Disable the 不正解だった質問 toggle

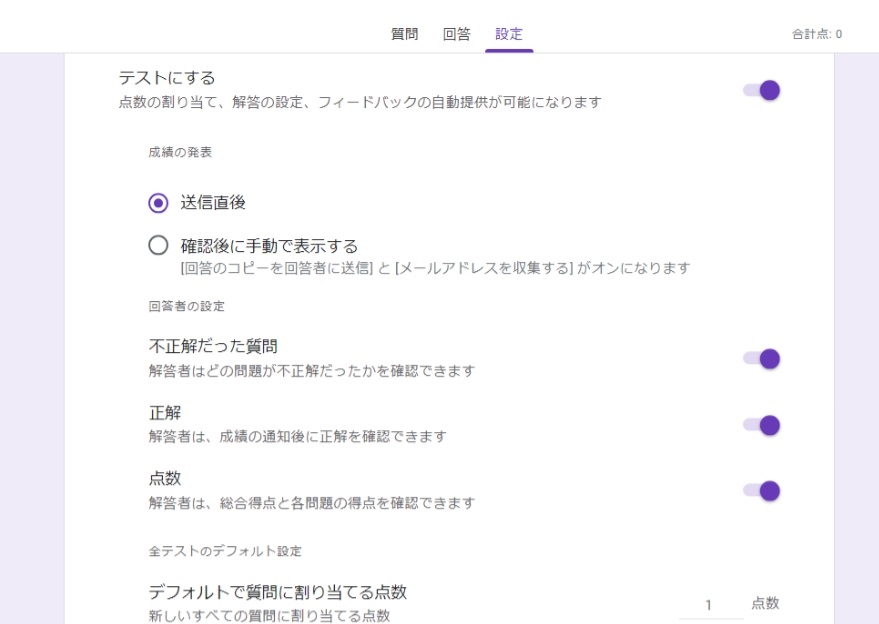pyautogui.click(x=761, y=359)
